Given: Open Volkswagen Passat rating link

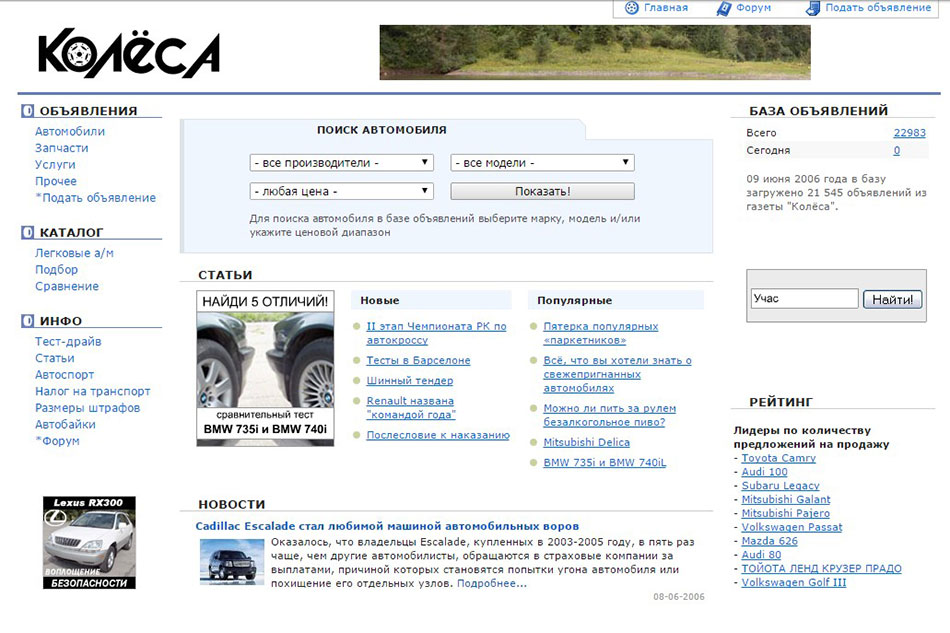Looking at the screenshot, I should 792,528.
